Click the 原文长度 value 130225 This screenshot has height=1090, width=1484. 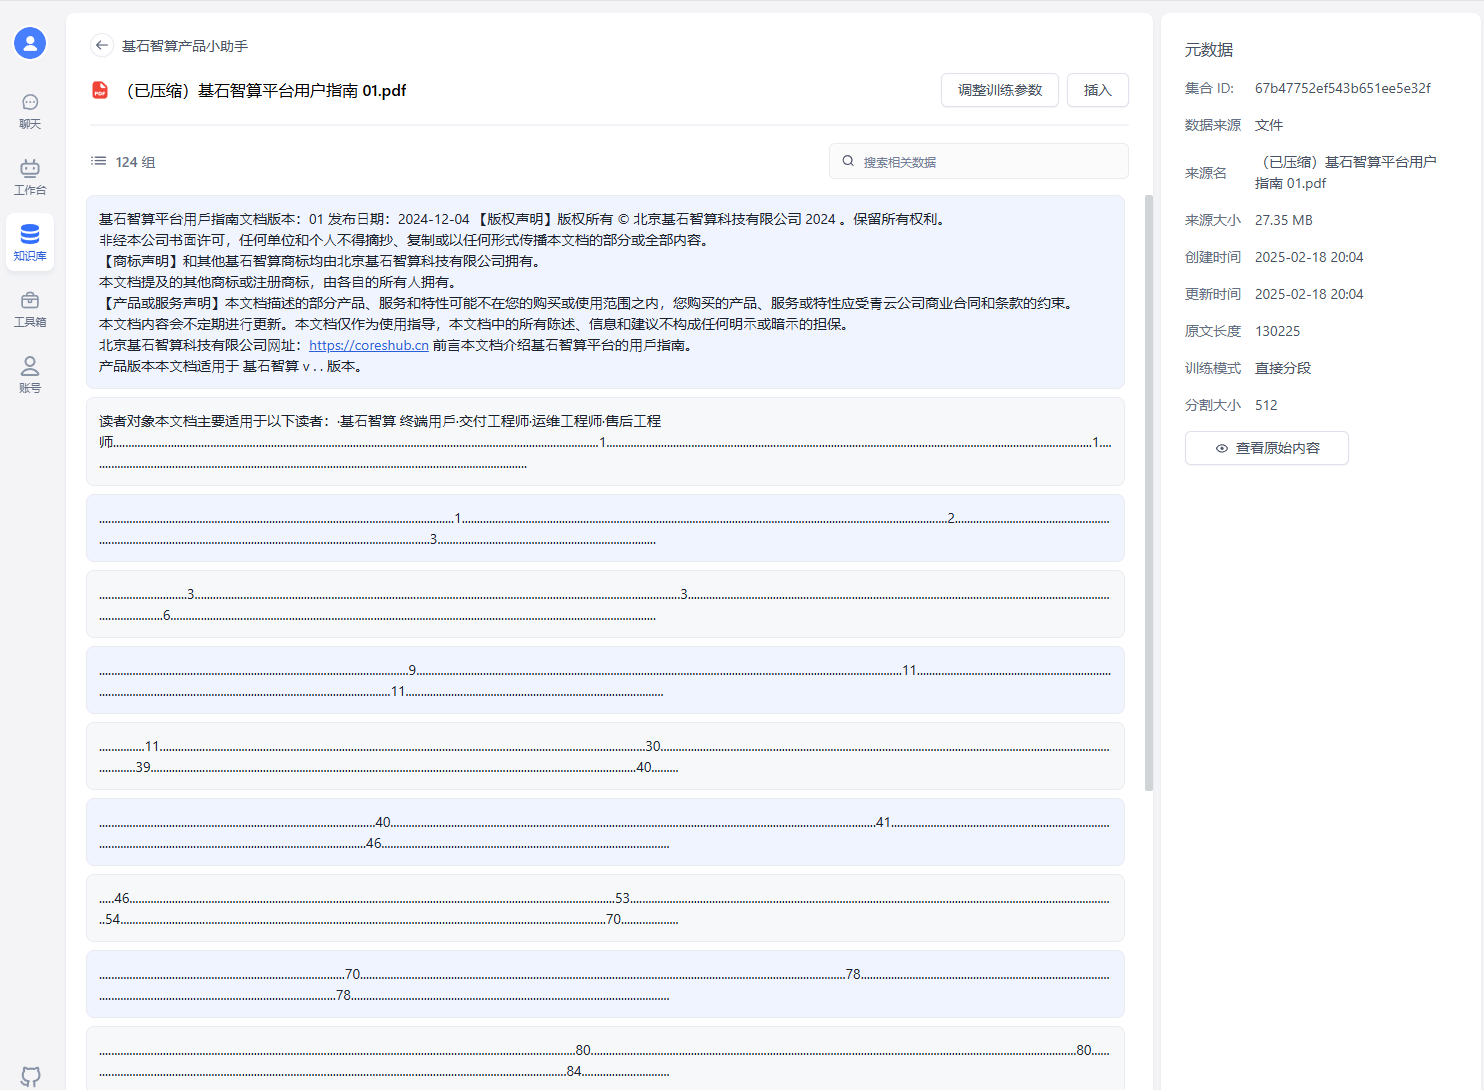[1278, 331]
